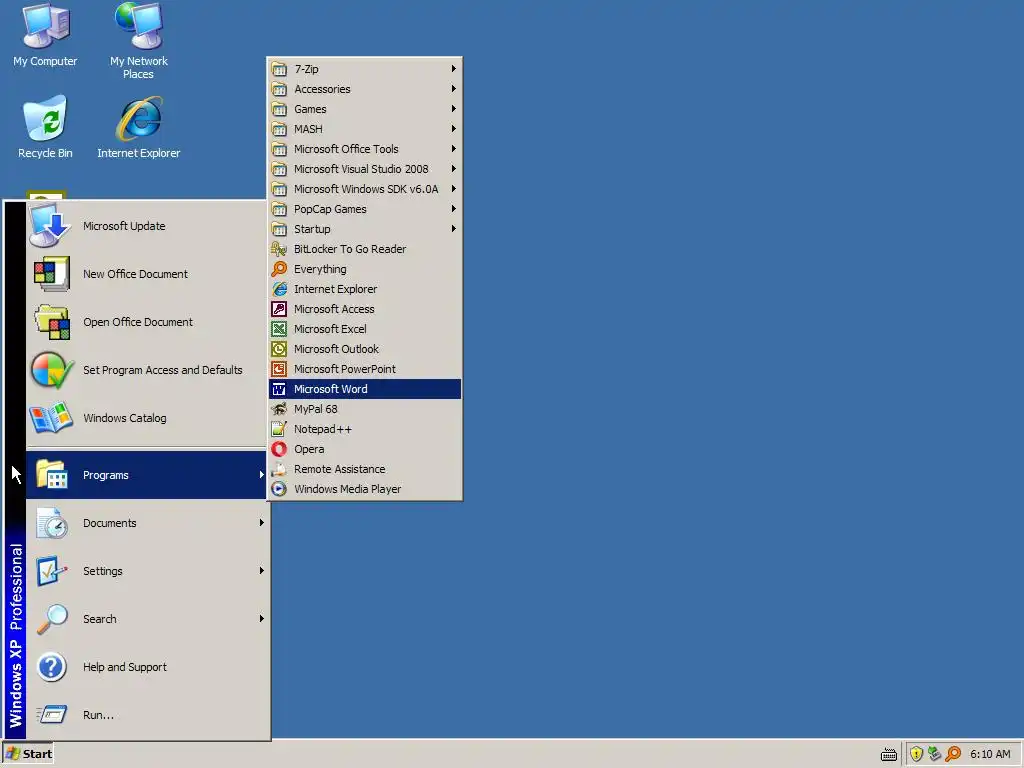Expand the Accessories submenu arrow
The height and width of the screenshot is (768, 1024).
453,89
